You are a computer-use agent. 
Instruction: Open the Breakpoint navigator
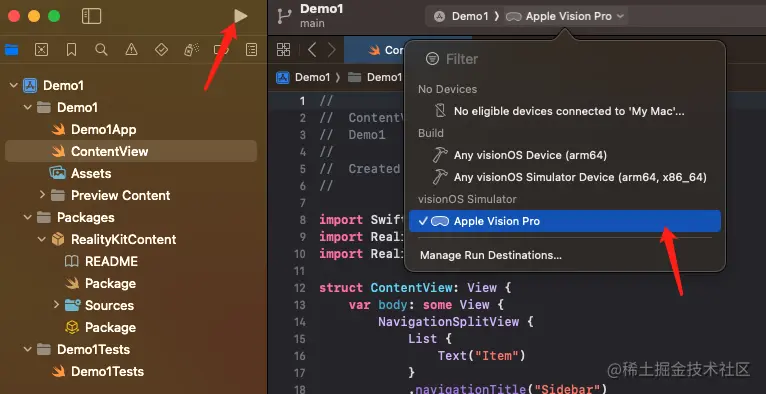point(221,49)
